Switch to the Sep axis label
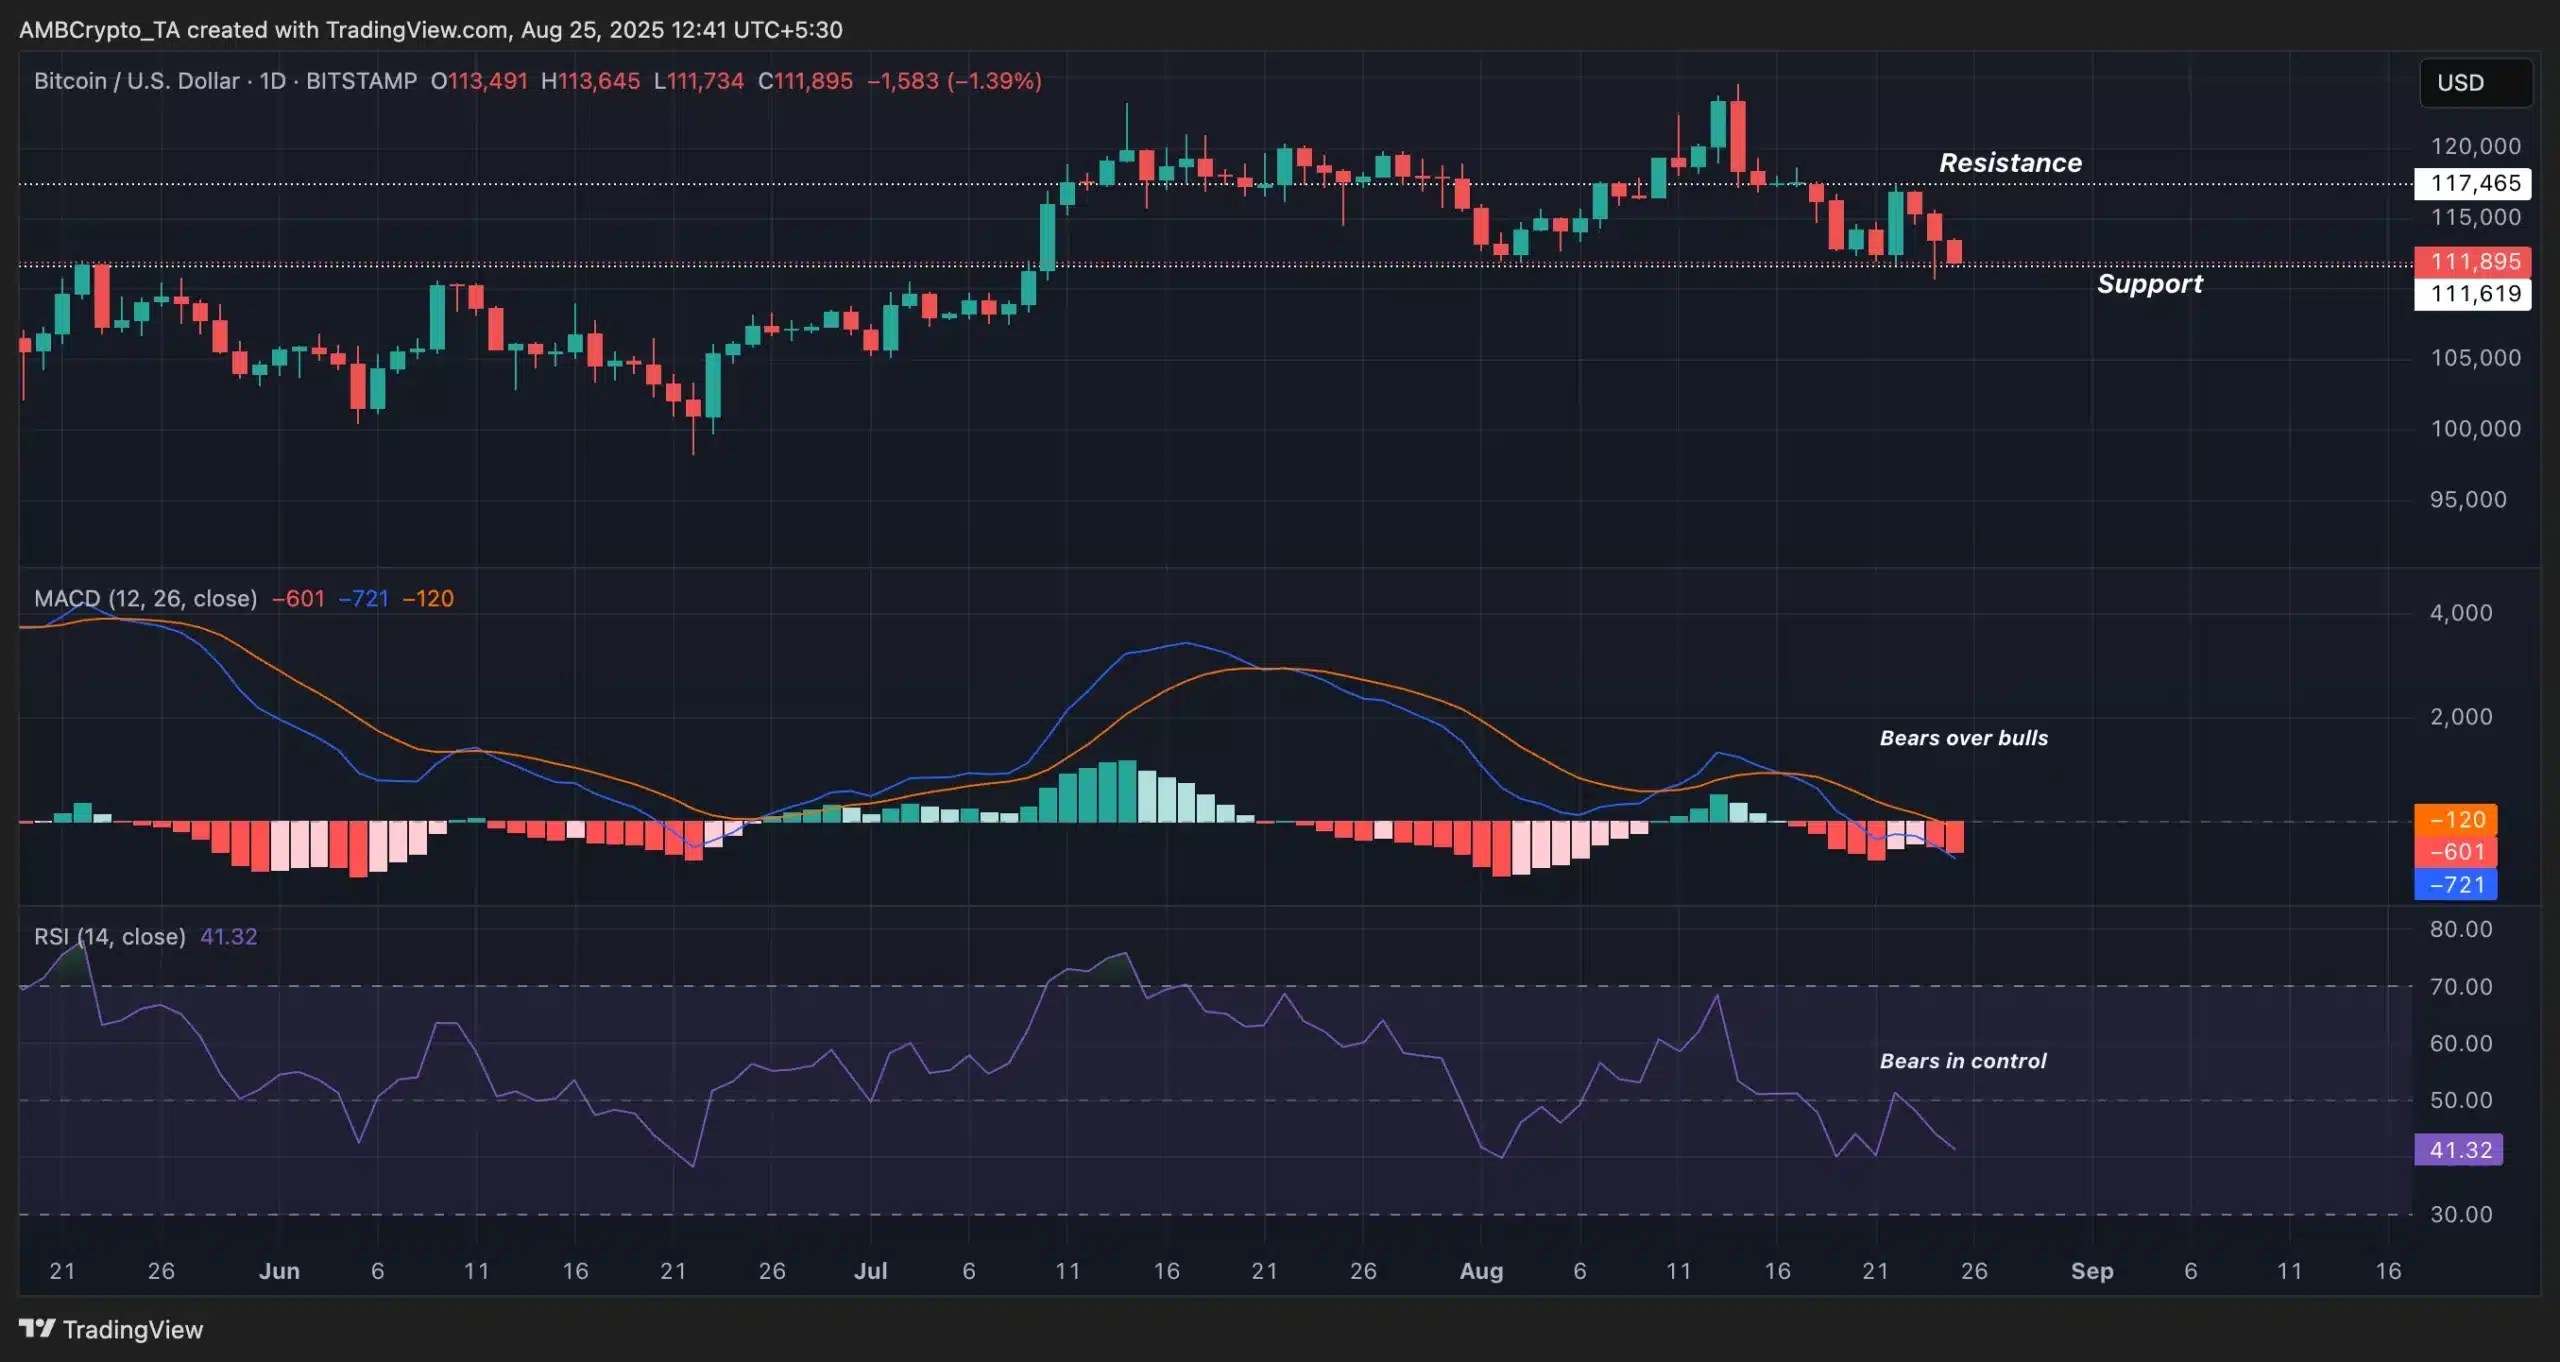Screen dimensions: 2560x1362 click(x=2093, y=1271)
